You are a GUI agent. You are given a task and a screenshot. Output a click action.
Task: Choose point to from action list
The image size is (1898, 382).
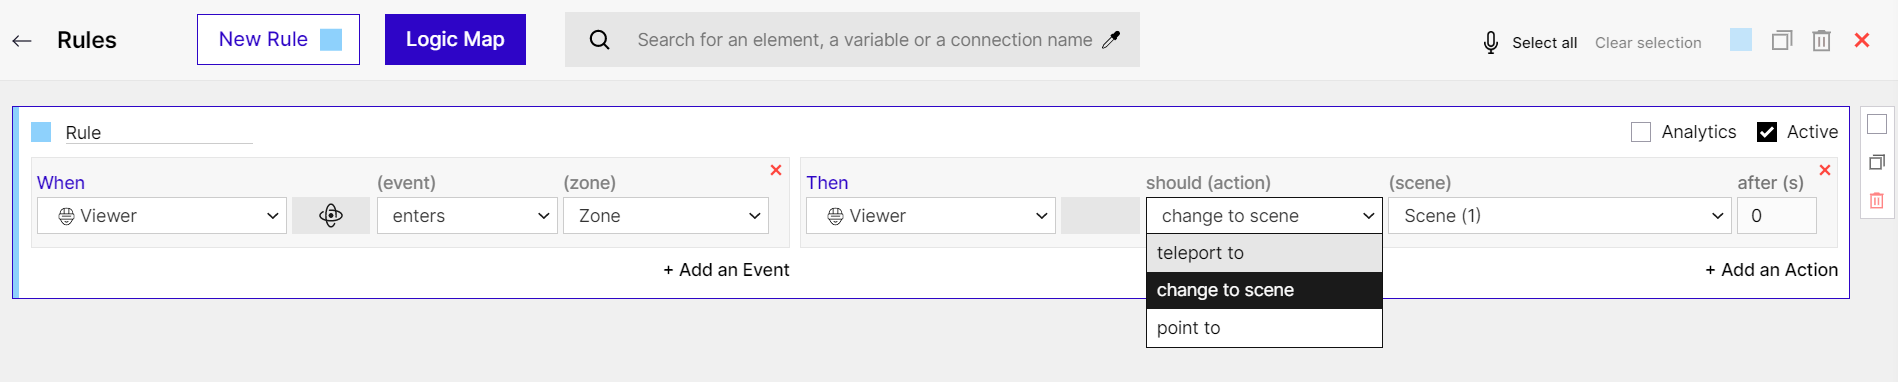coord(1264,328)
